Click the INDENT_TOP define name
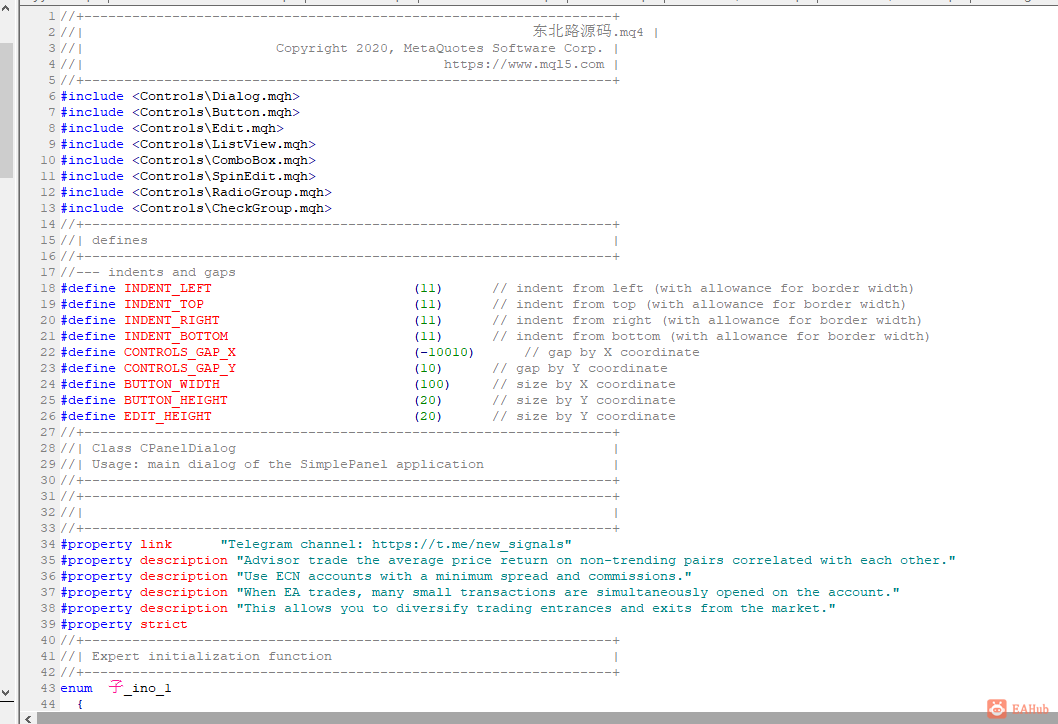The height and width of the screenshot is (724, 1058). point(163,304)
